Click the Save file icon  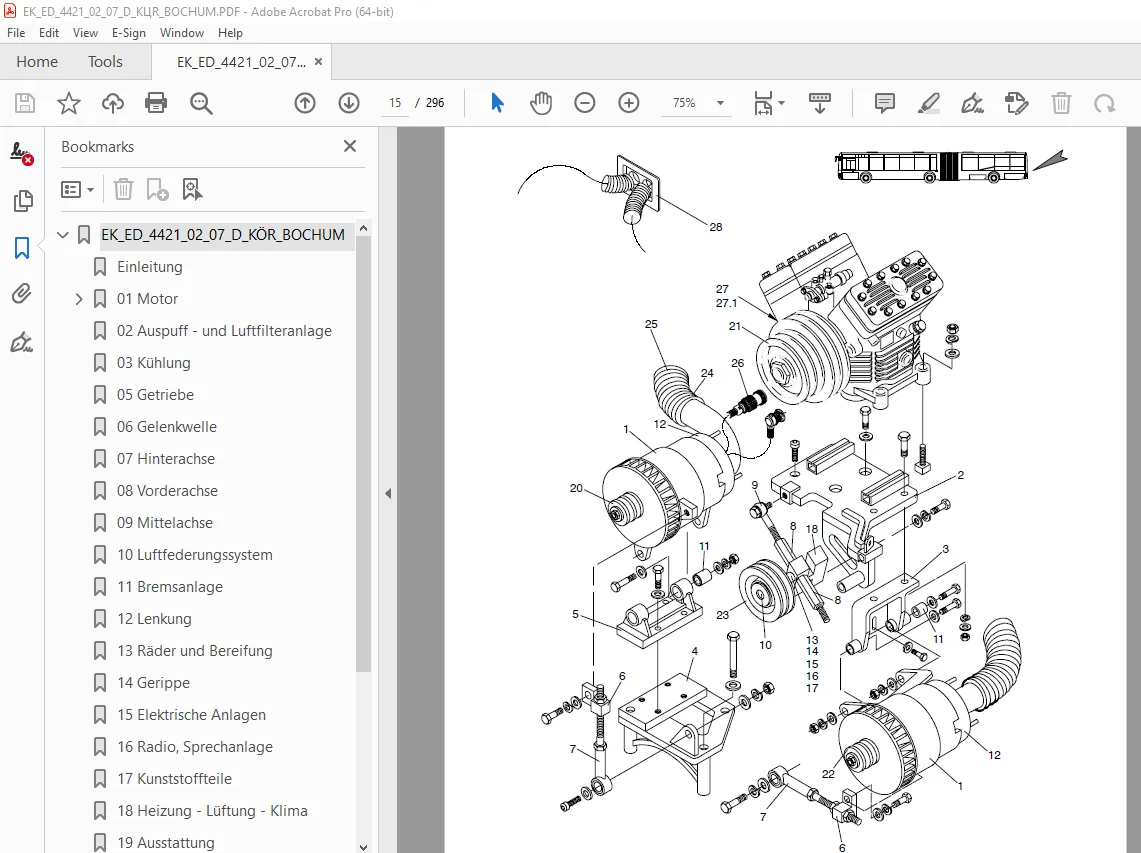tap(25, 103)
